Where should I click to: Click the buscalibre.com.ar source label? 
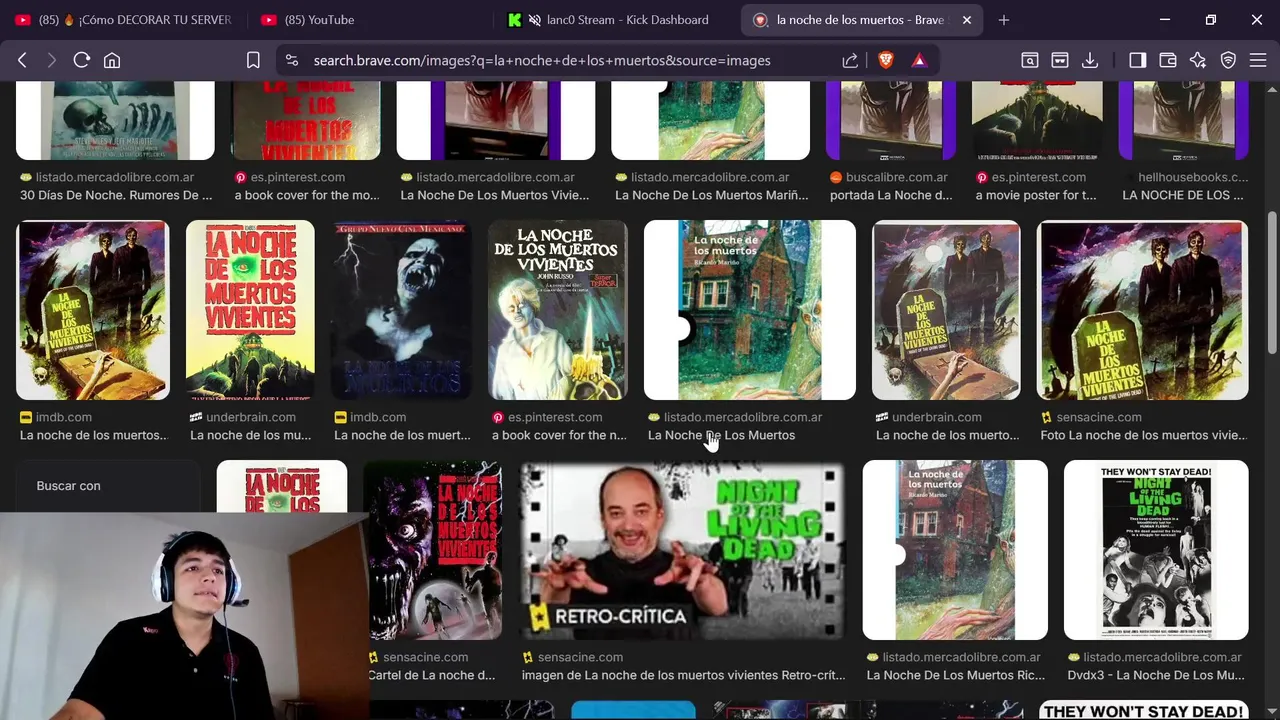click(x=897, y=177)
